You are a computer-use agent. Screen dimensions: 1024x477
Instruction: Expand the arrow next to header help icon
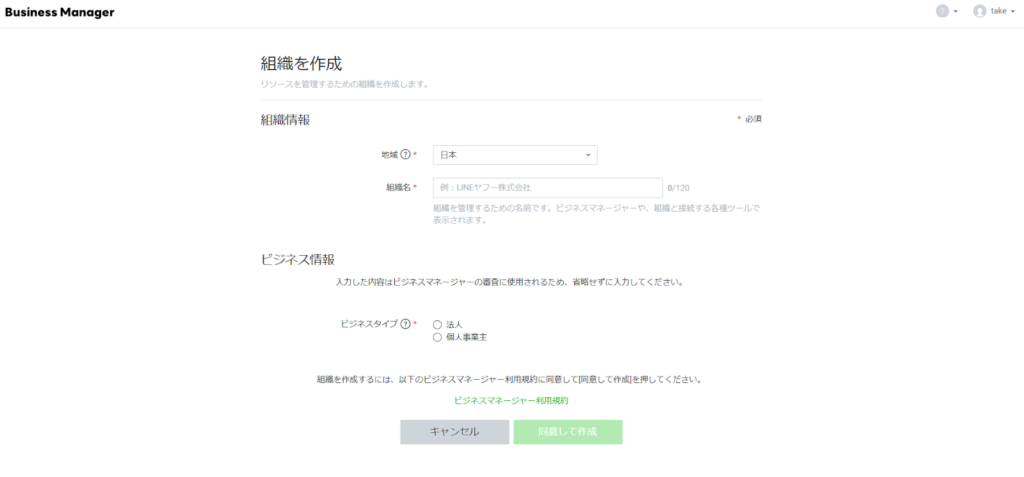956,12
